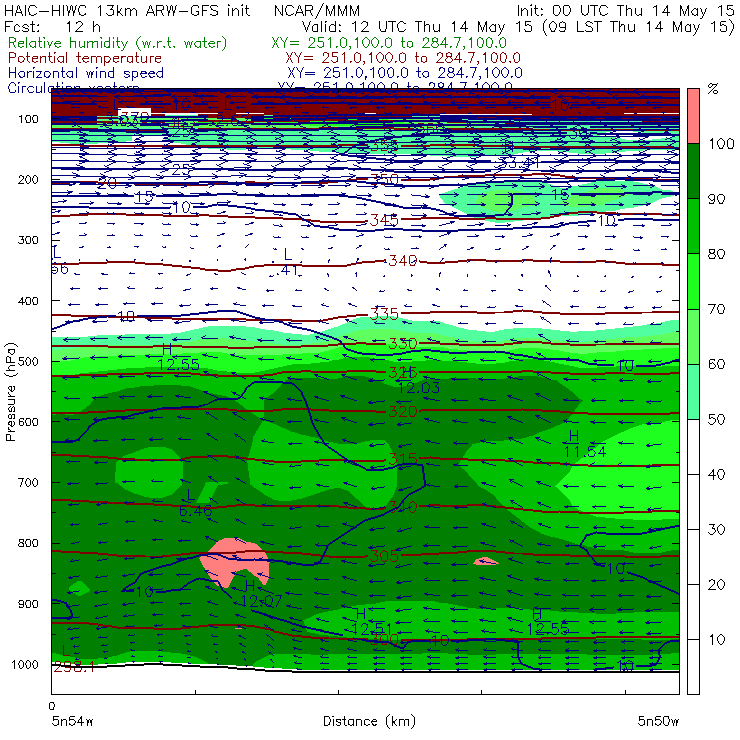This screenshot has width=740, height=740.
Task: Pick the teal 50–60% color bar segment
Action: pos(693,392)
